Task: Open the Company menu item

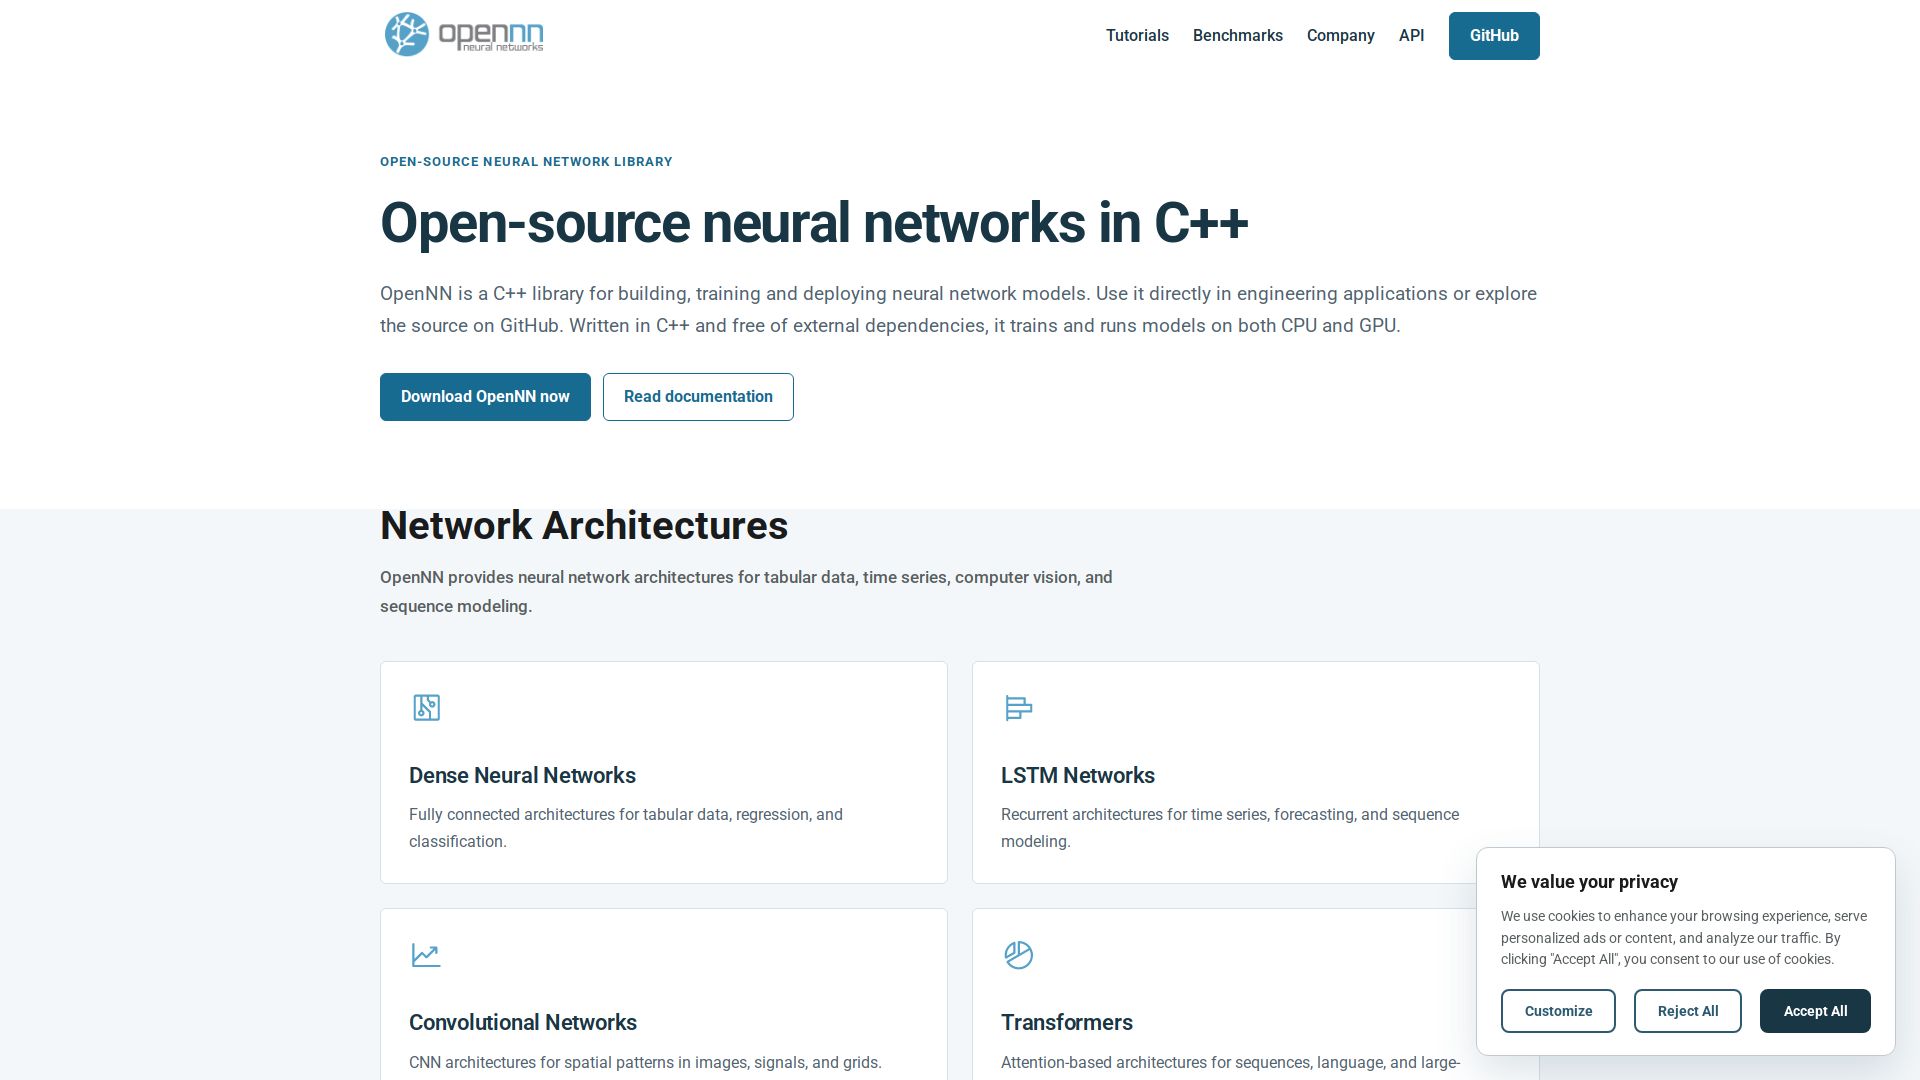Action: click(x=1341, y=36)
